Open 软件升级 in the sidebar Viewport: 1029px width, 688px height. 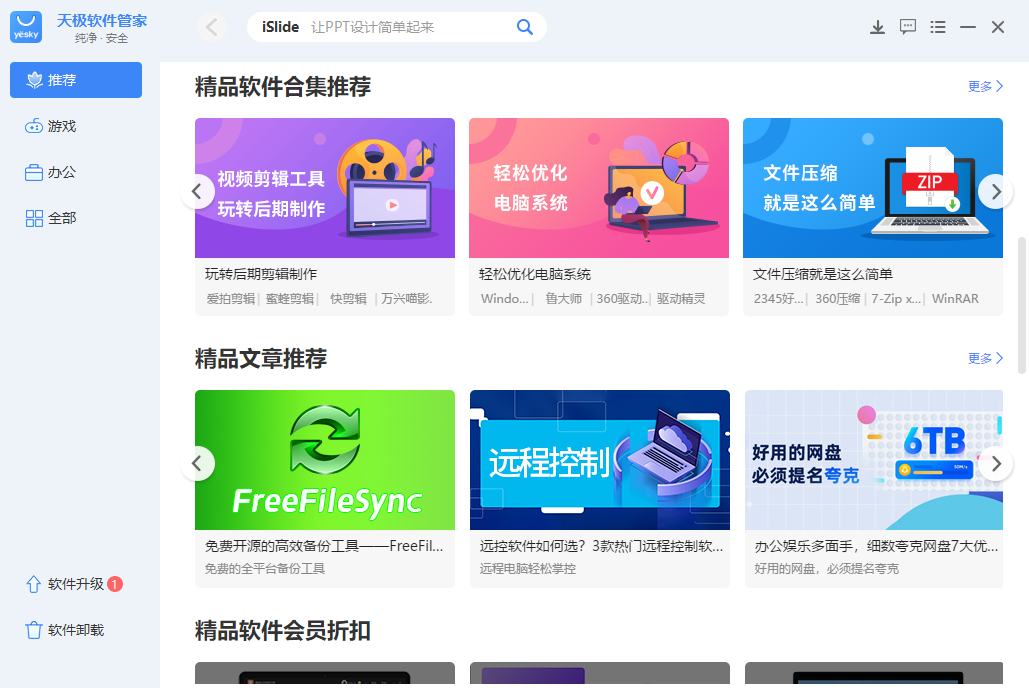[x=74, y=584]
